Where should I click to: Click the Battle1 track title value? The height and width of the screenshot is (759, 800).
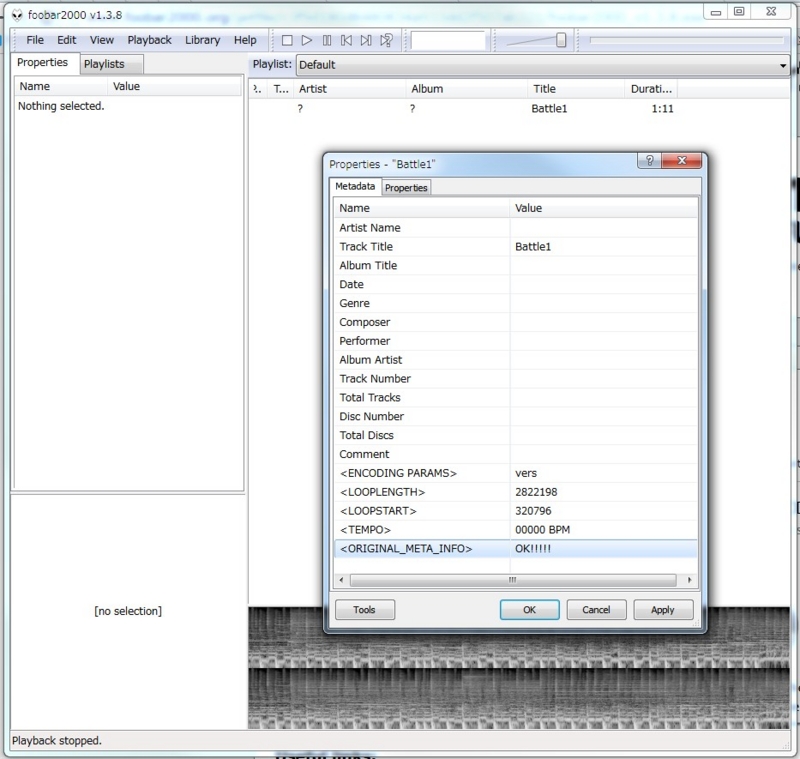click(533, 247)
